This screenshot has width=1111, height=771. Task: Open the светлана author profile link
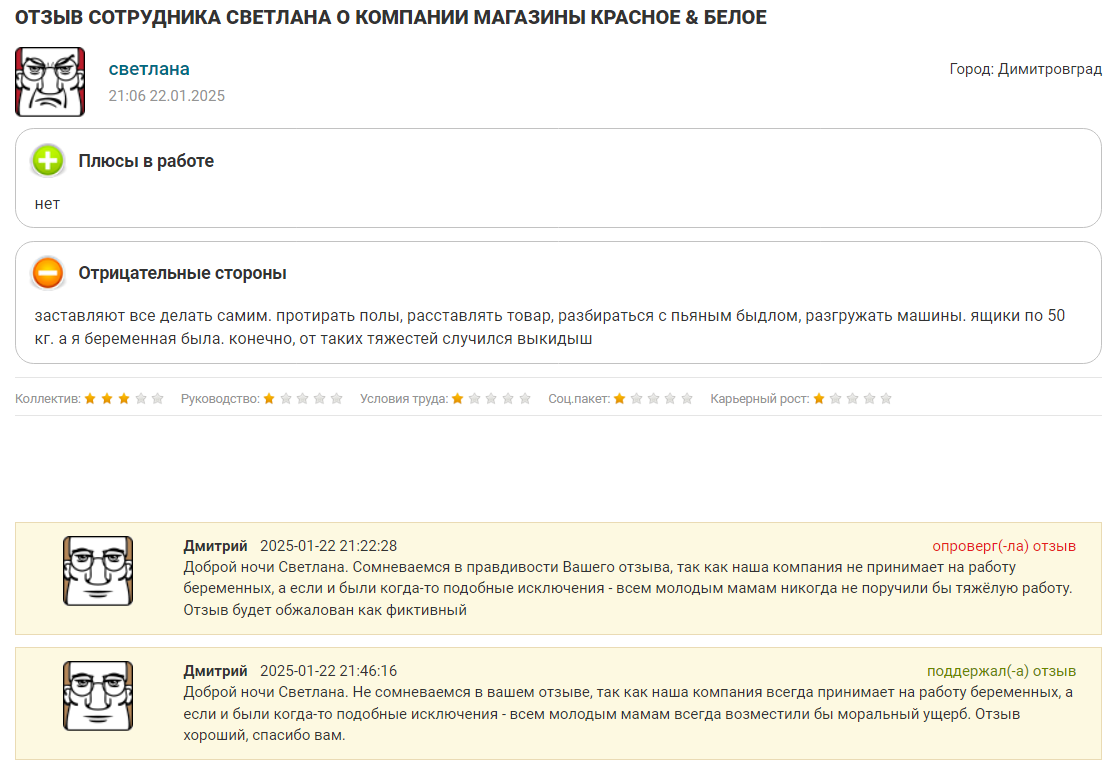point(149,69)
